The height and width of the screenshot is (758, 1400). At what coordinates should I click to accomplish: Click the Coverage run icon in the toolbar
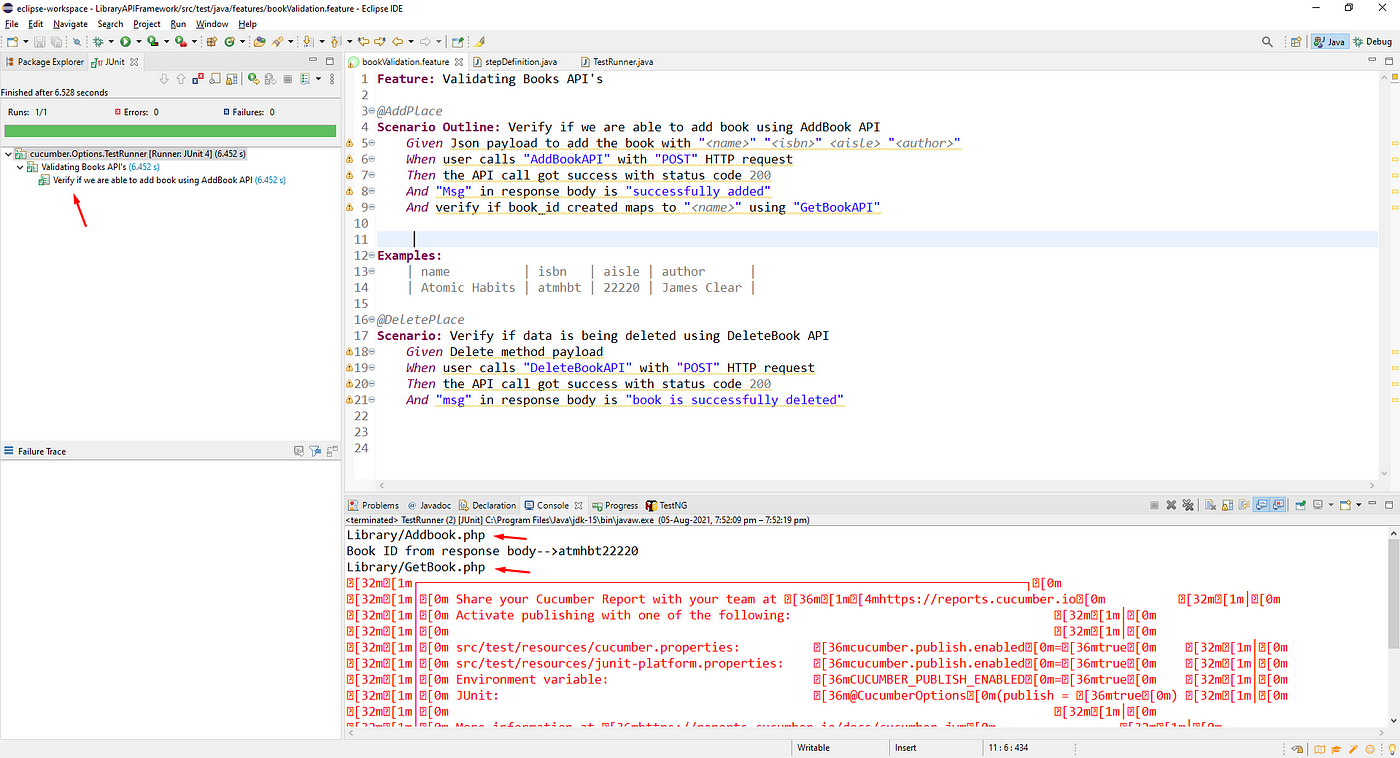pyautogui.click(x=153, y=42)
